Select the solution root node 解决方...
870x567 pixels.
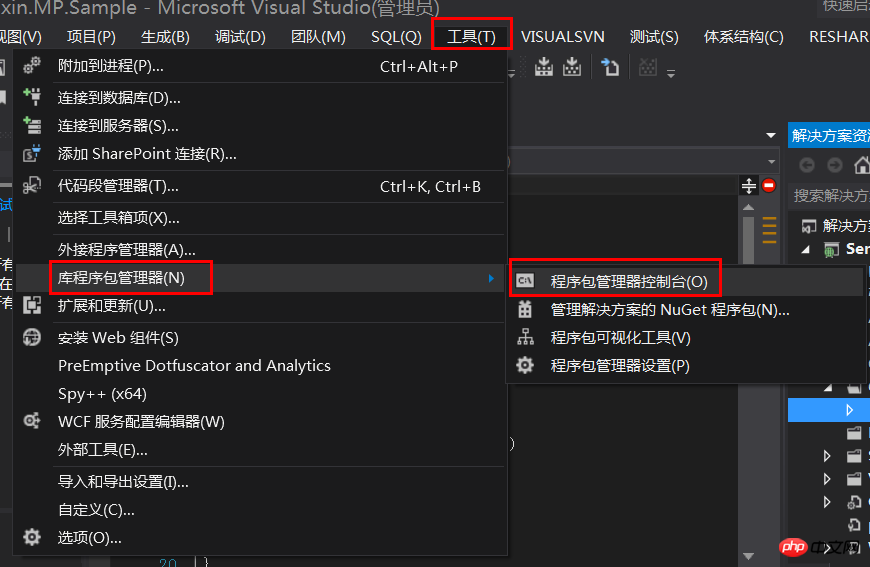tap(846, 225)
